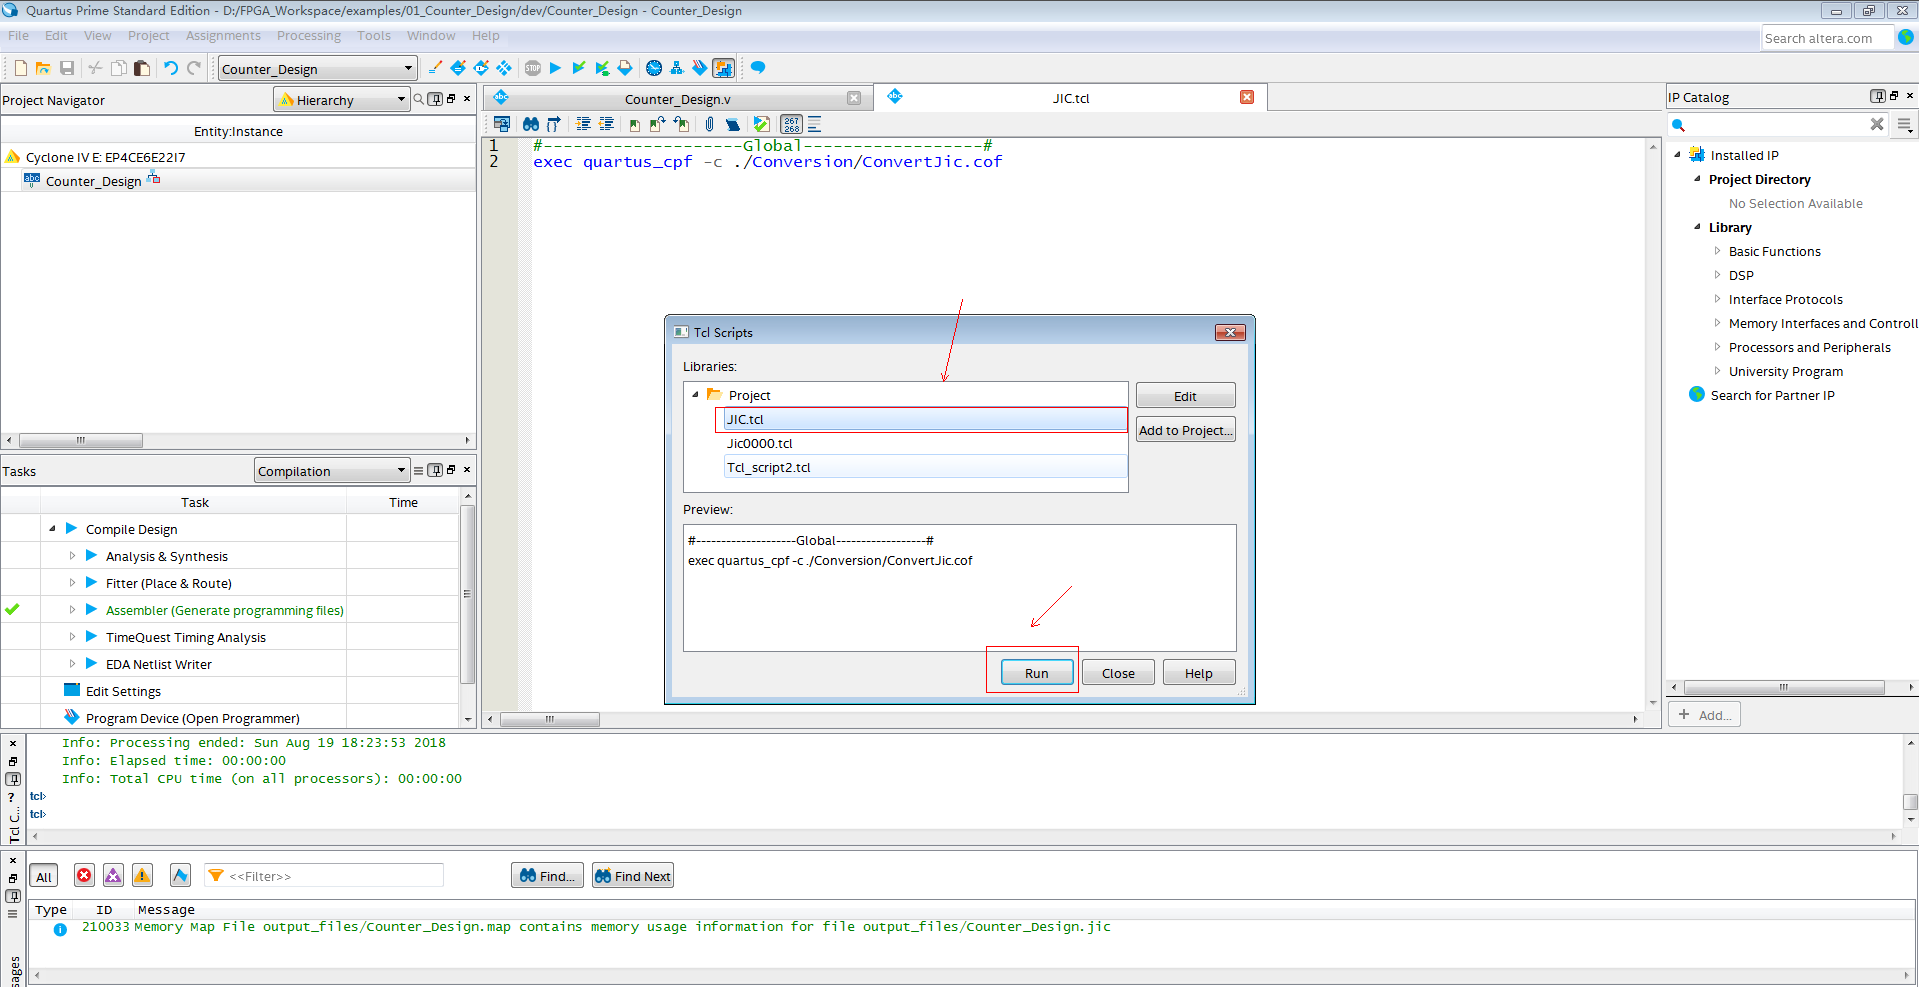
Task: Open the File menu
Action: tap(18, 35)
